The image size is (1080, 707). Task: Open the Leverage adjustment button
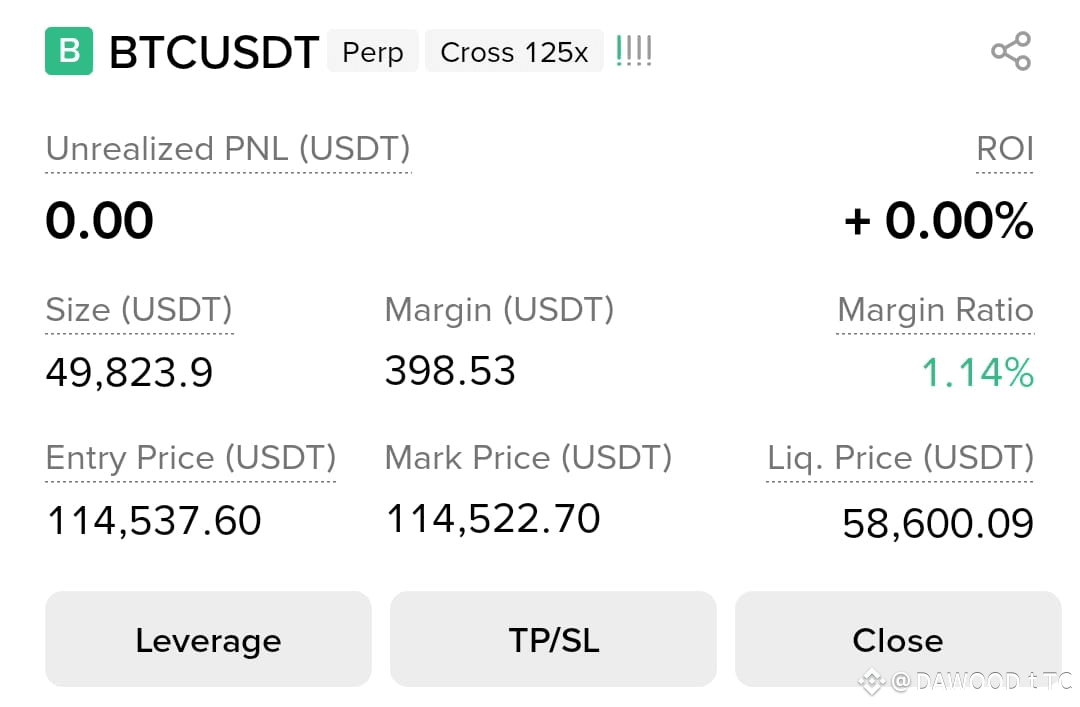point(208,639)
